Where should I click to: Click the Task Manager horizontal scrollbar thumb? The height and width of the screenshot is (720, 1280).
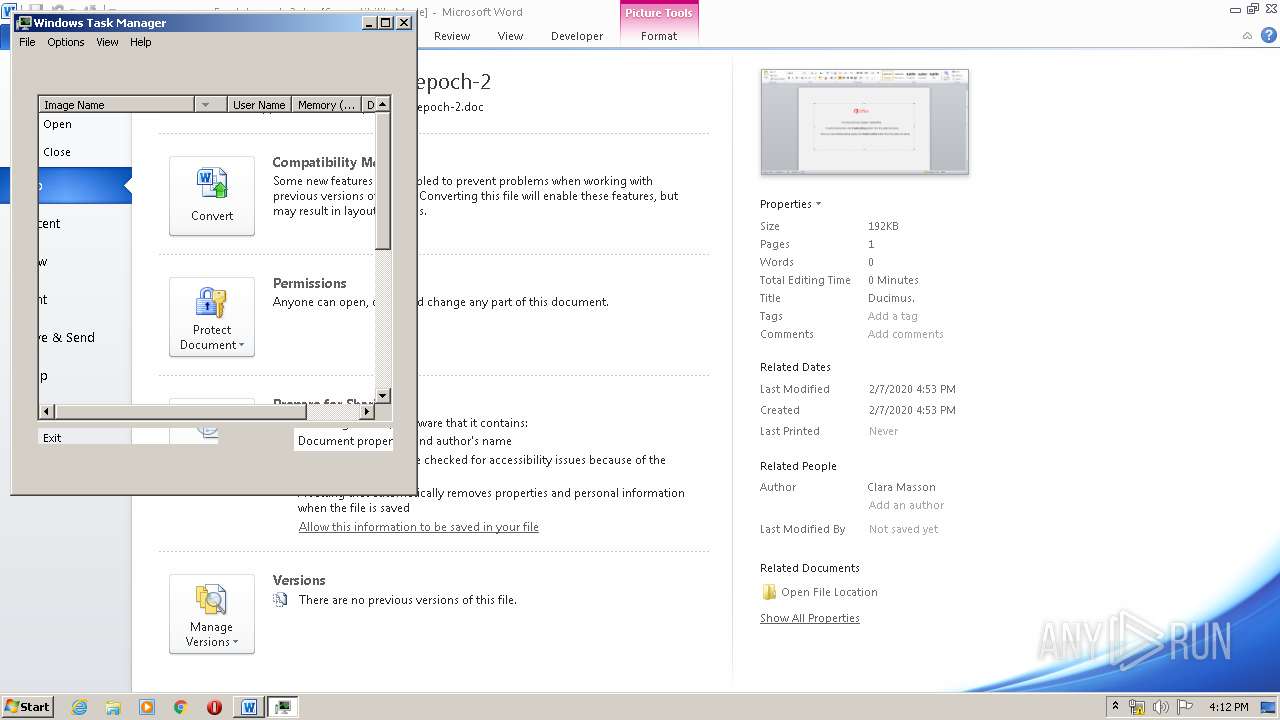click(x=181, y=411)
